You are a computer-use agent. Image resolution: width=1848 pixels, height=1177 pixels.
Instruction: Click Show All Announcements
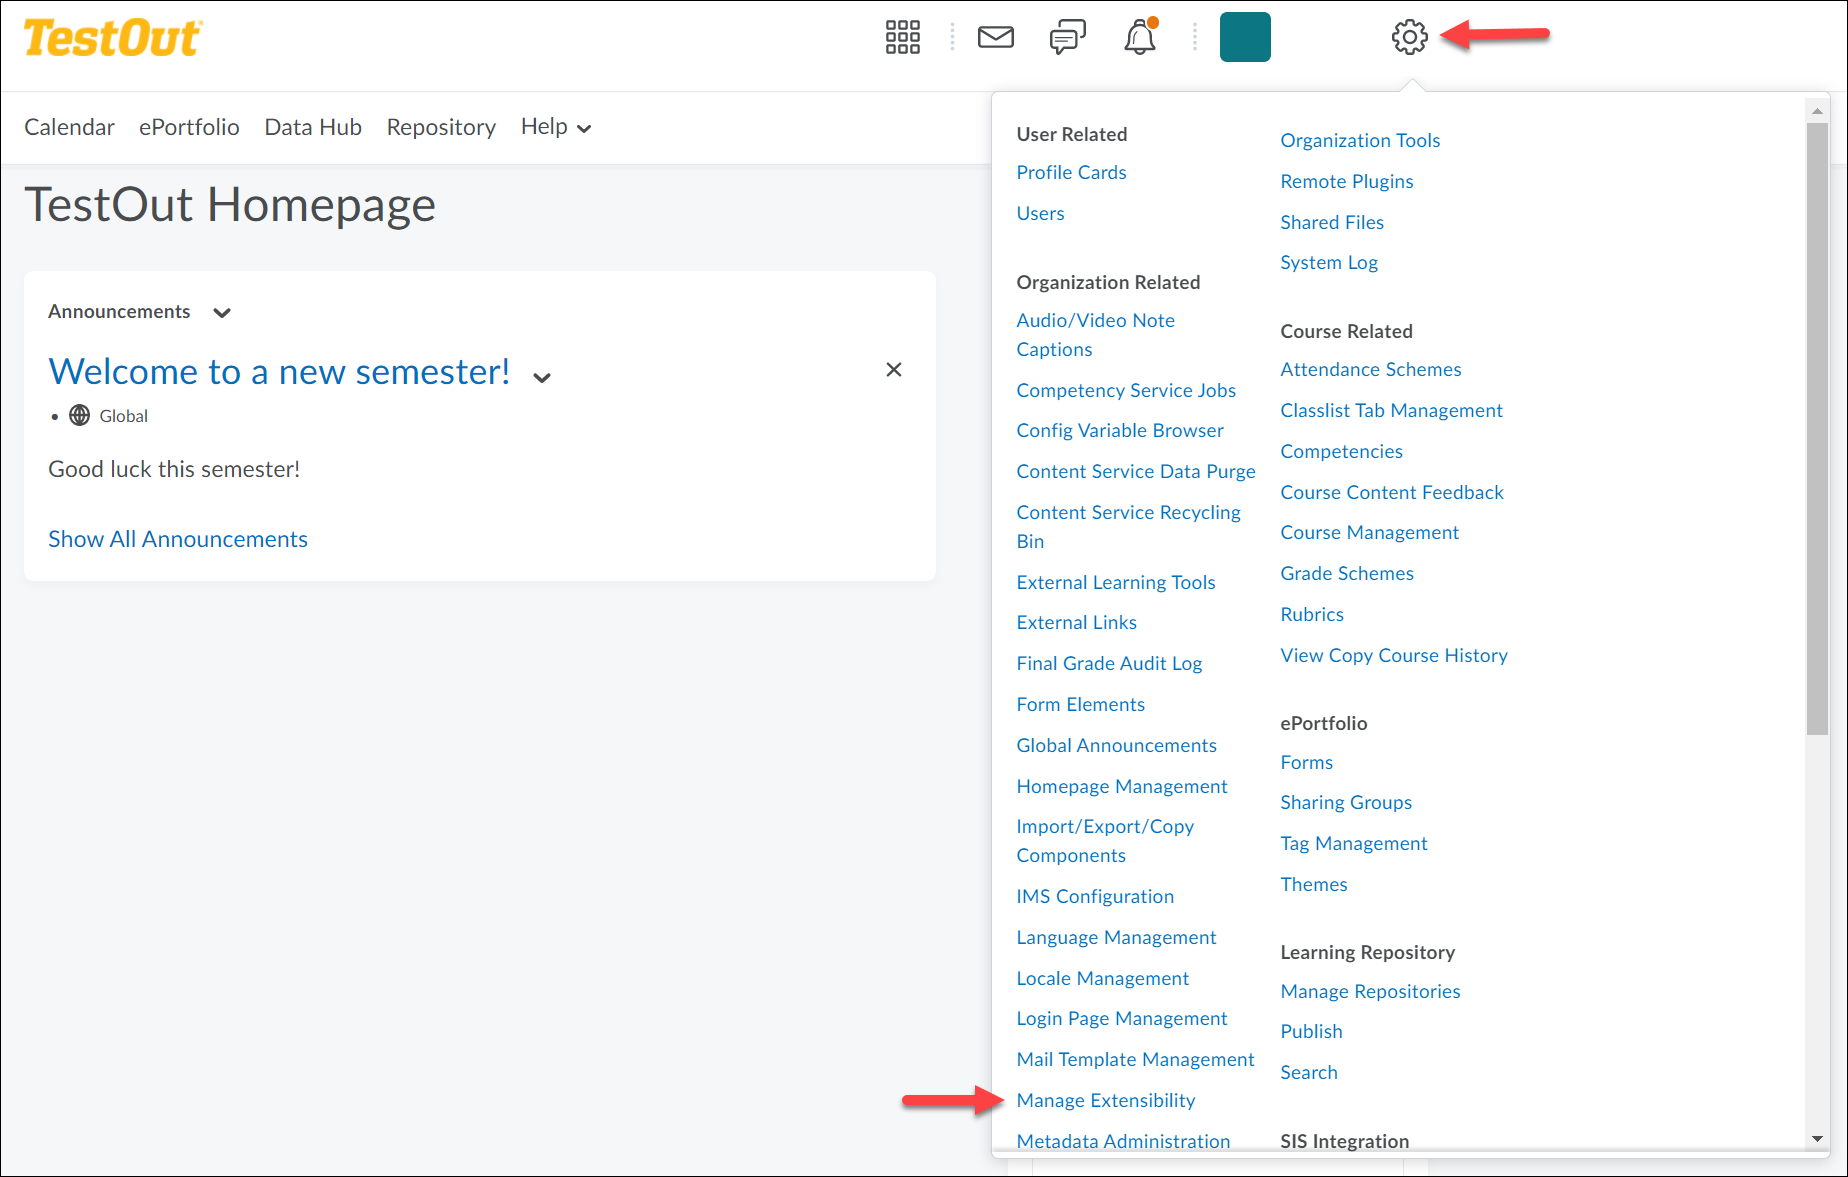tap(177, 539)
